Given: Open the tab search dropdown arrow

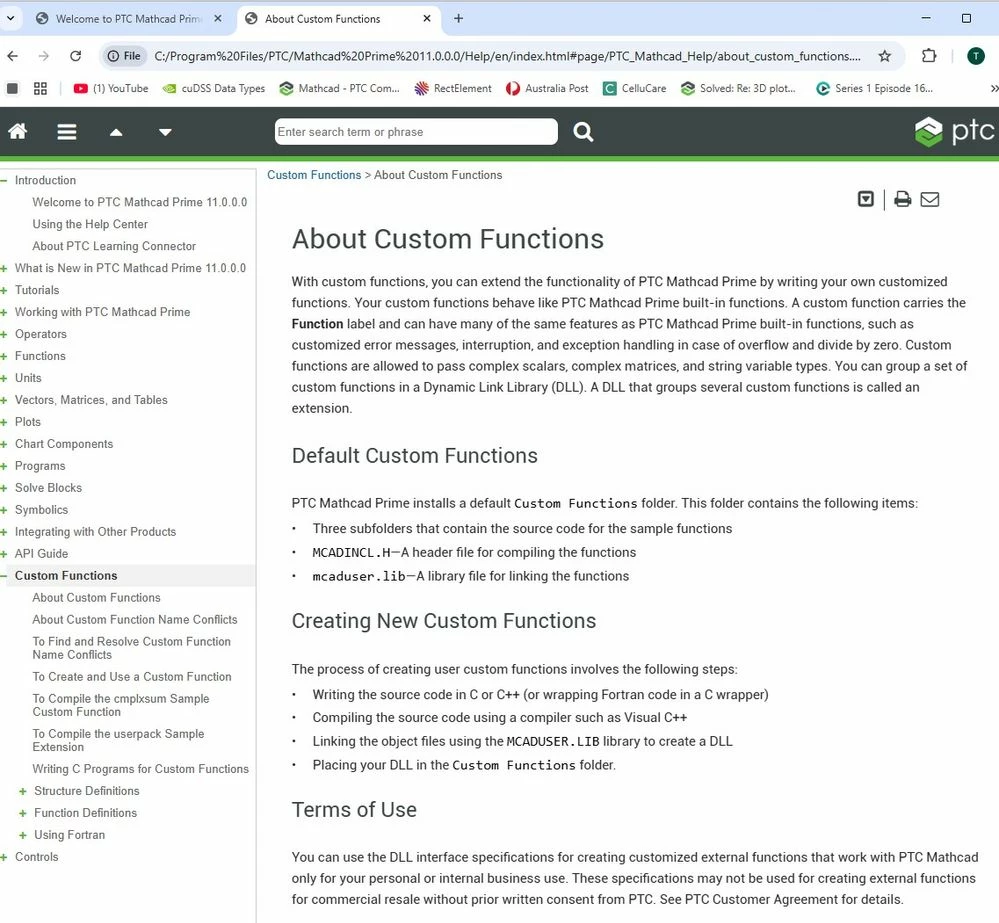Looking at the screenshot, I should pyautogui.click(x=10, y=18).
